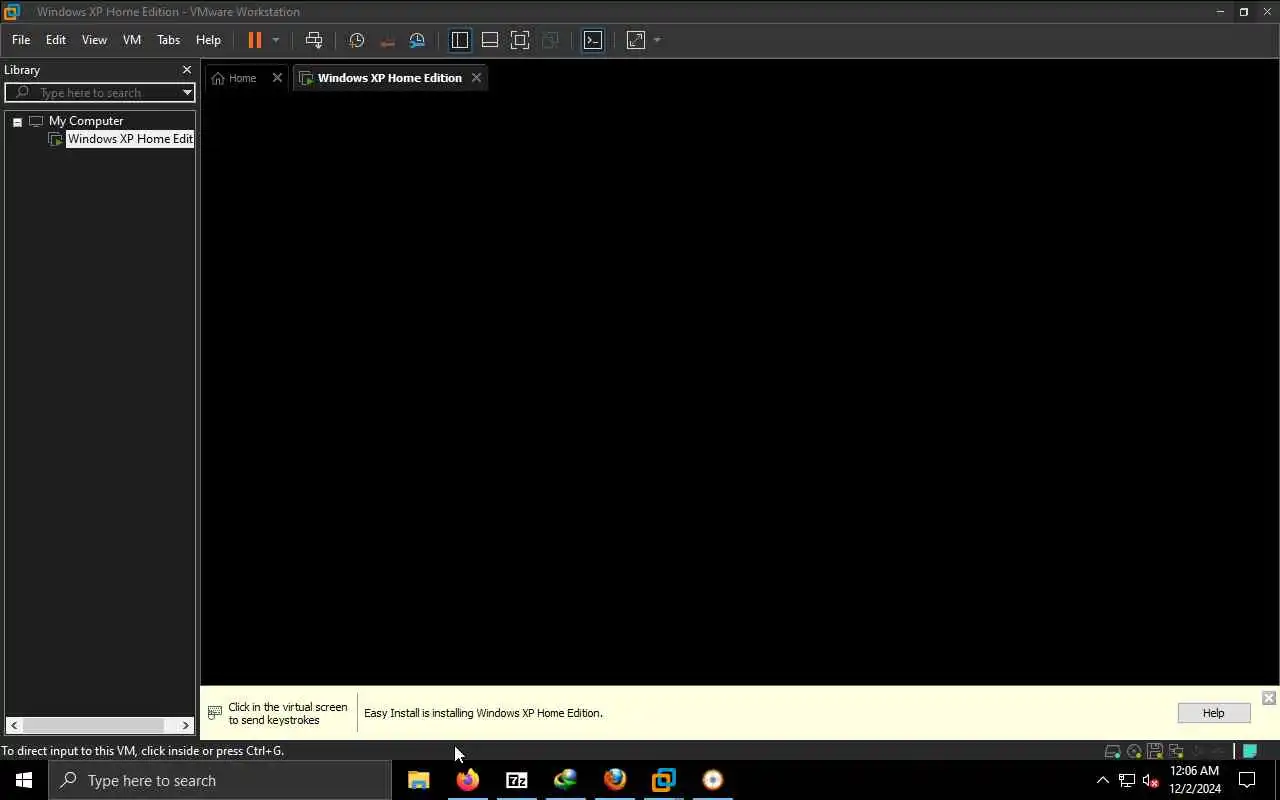Close the Library panel
The image size is (1280, 800).
point(186,70)
